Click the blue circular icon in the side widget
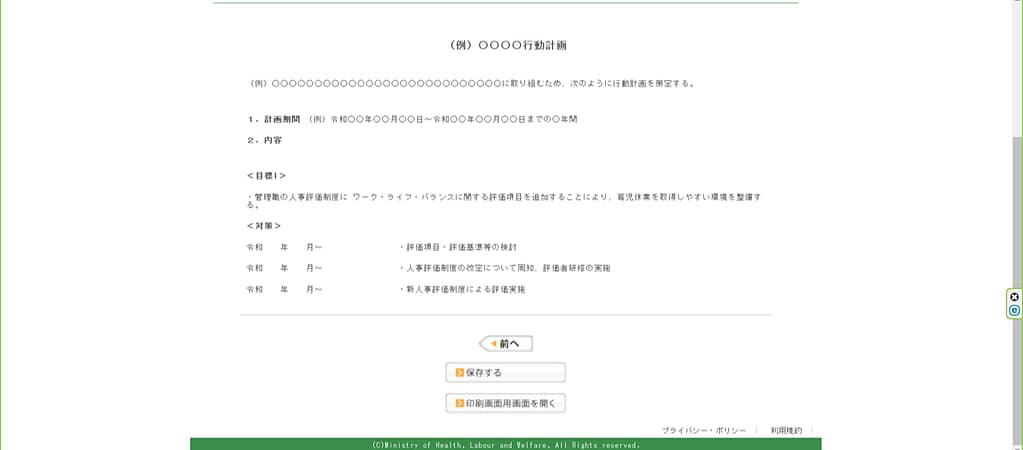The image size is (1023, 450). pyautogui.click(x=1014, y=311)
